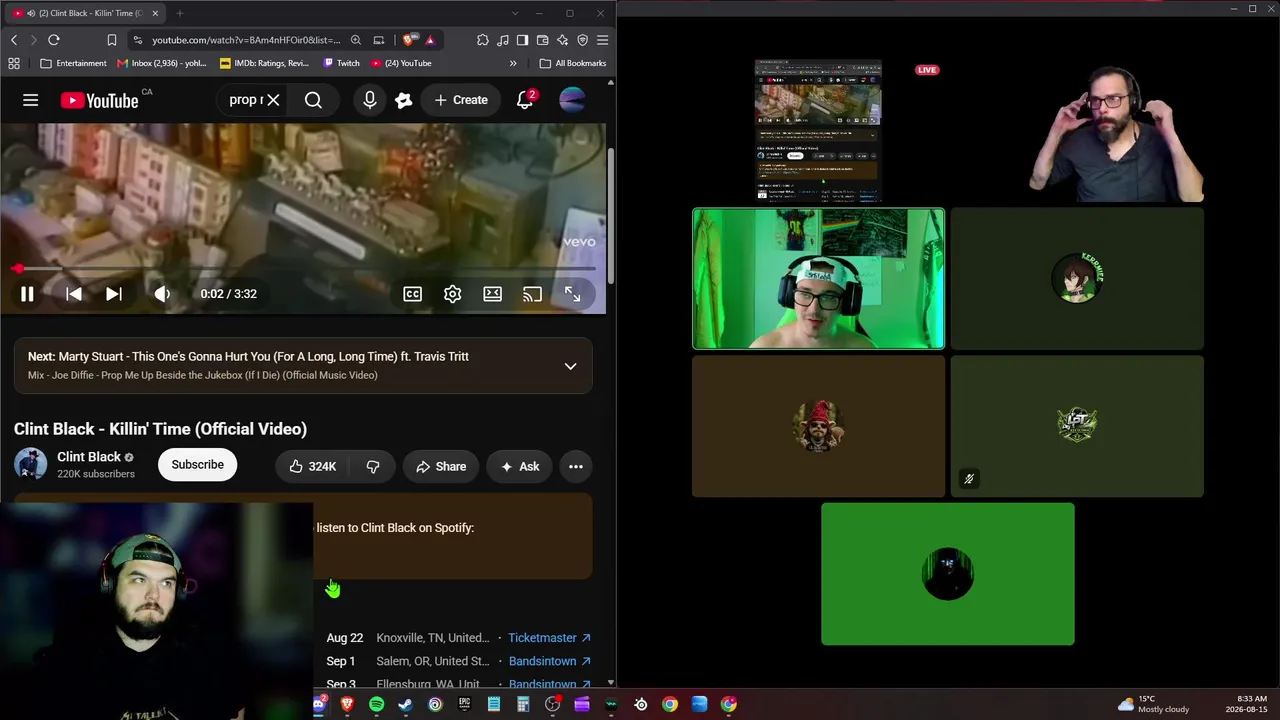
Task: Open Spotify from the taskbar
Action: 376,704
